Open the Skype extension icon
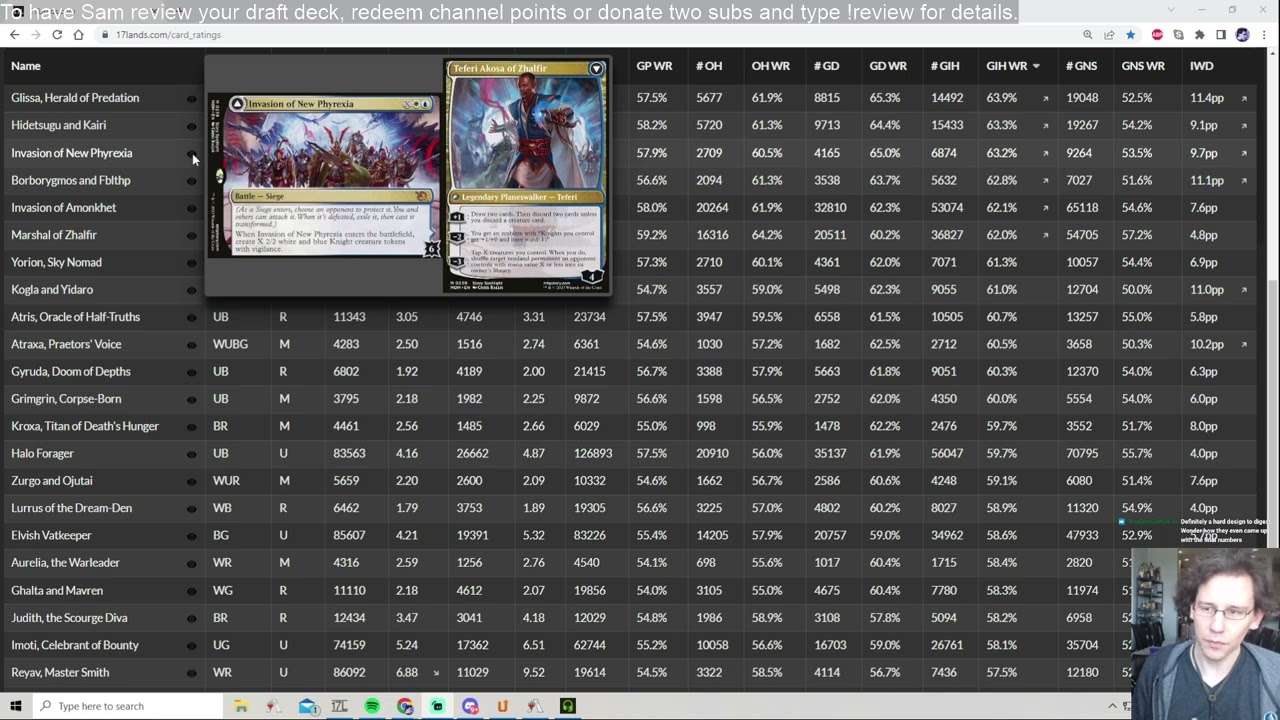The width and height of the screenshot is (1280, 720). (1178, 35)
